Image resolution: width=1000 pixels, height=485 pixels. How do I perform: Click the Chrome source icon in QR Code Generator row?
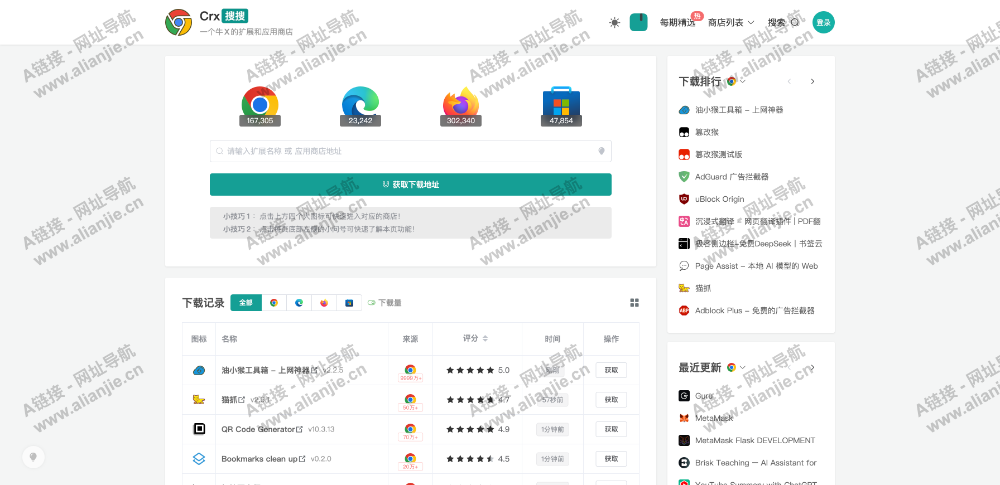point(410,428)
